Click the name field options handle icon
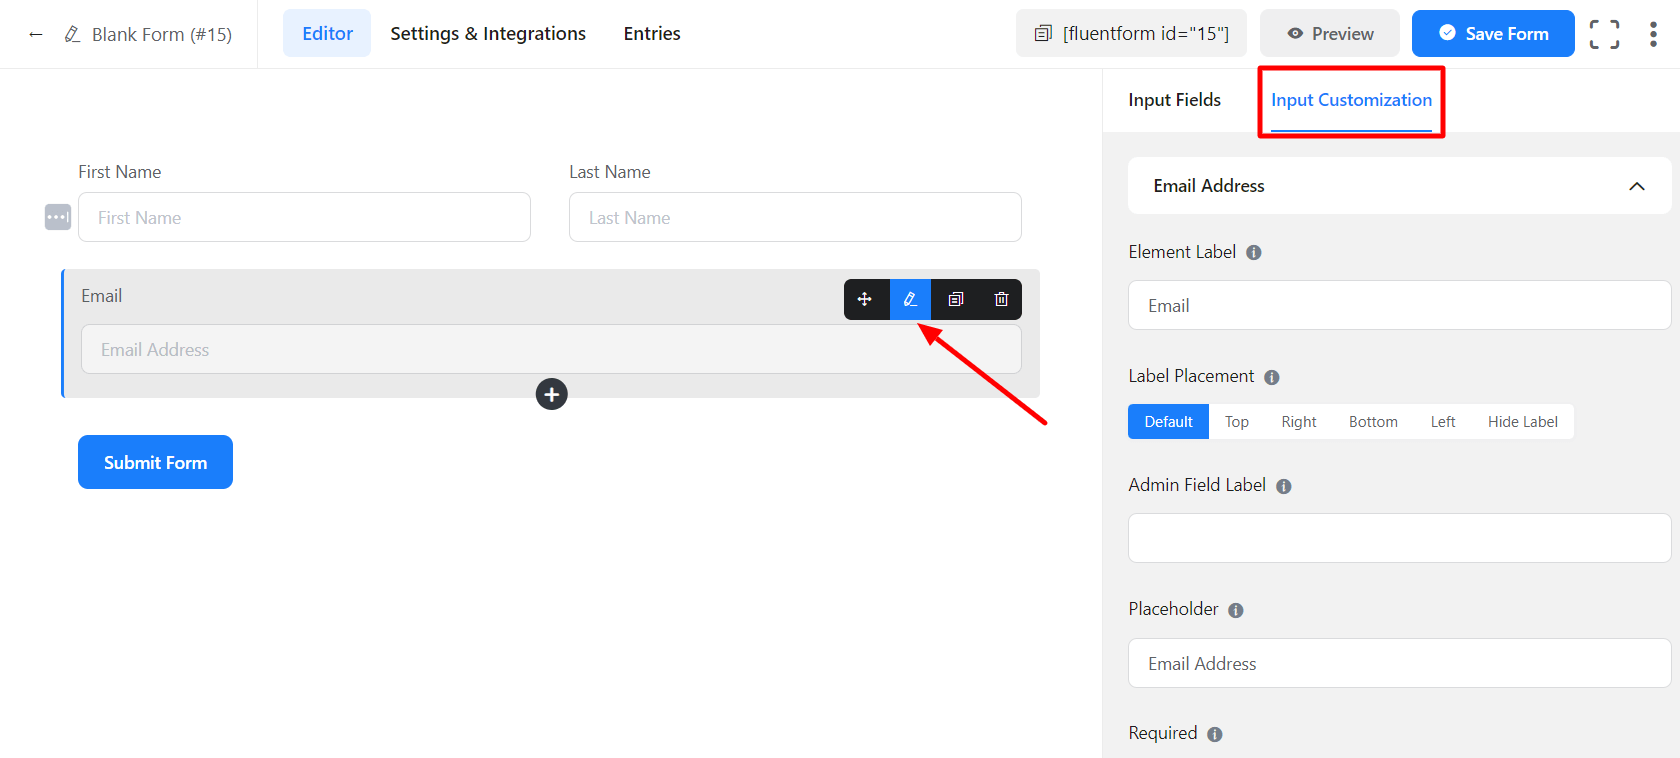 [x=58, y=217]
